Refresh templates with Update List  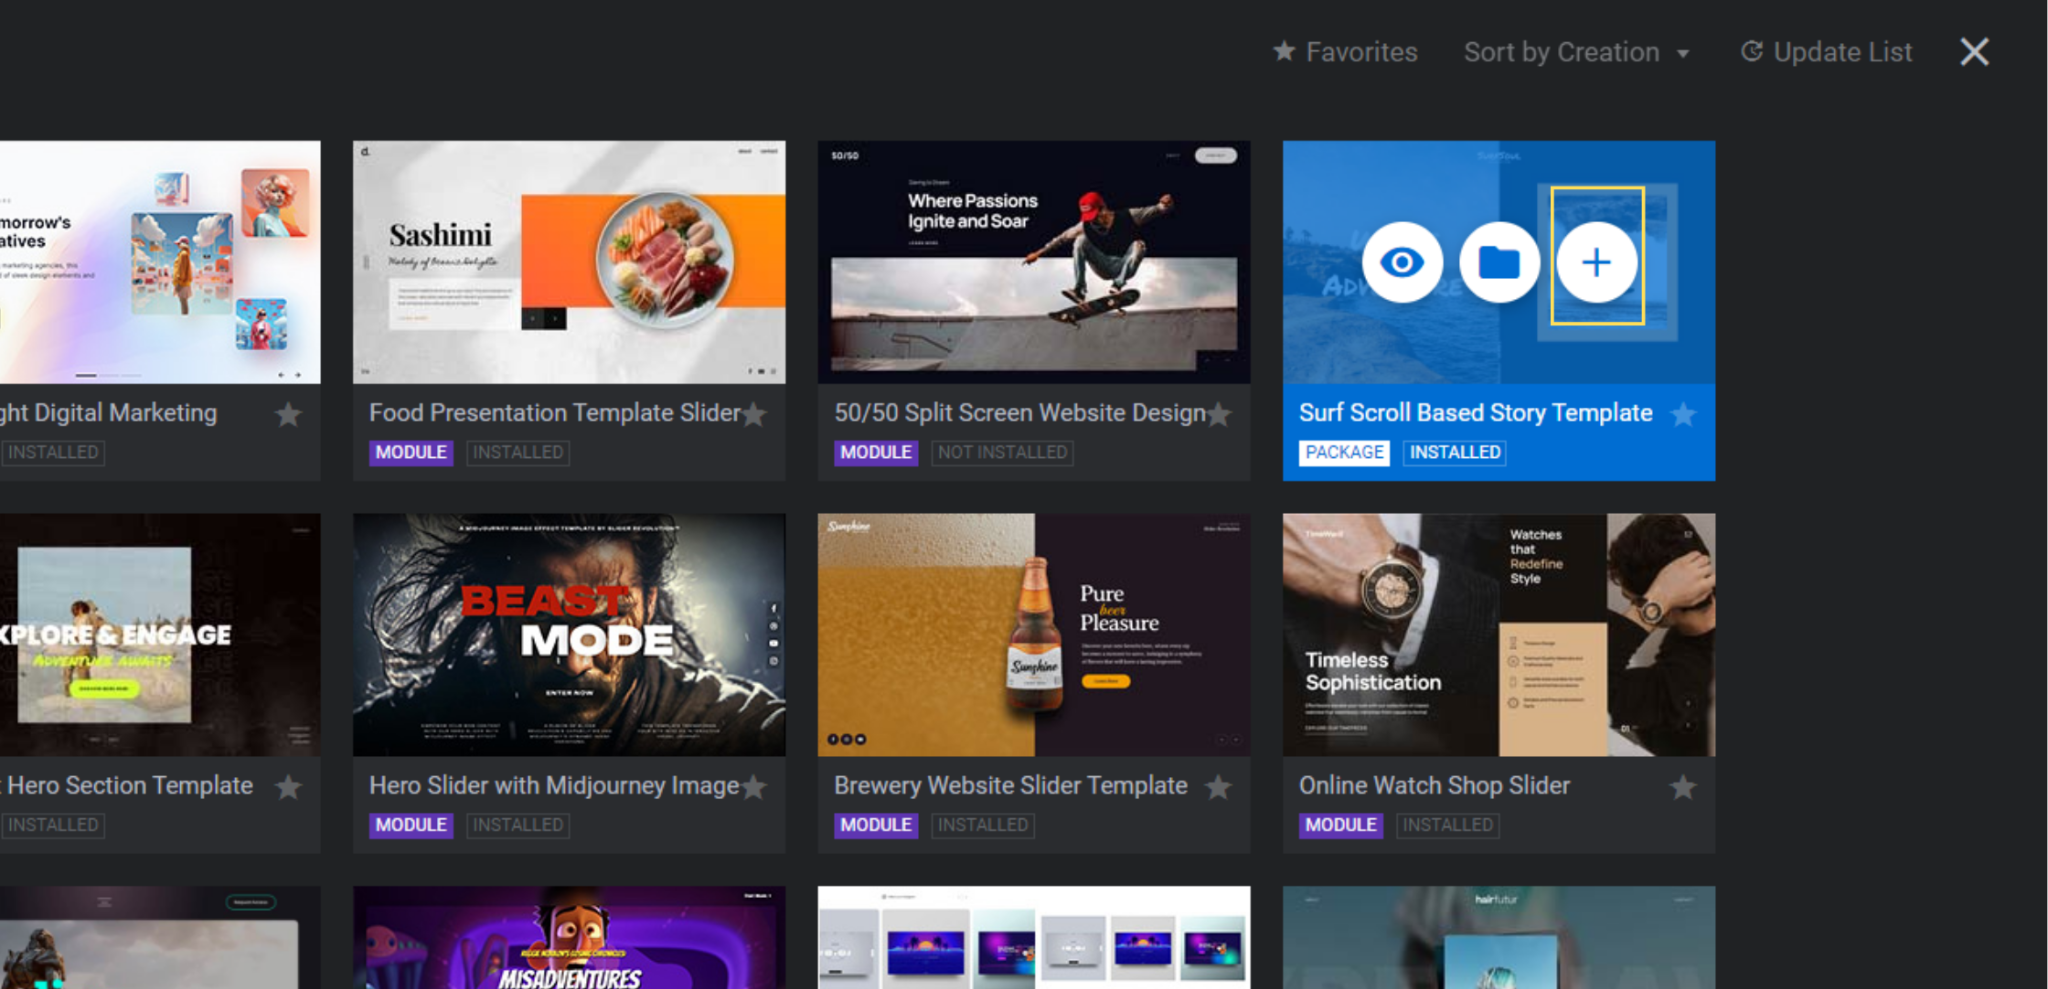[1826, 52]
